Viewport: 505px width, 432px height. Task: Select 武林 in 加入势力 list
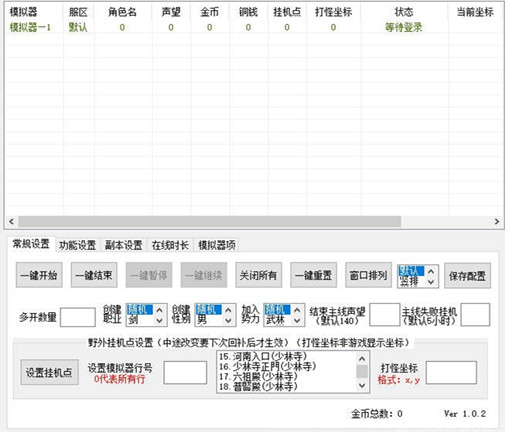(x=277, y=320)
